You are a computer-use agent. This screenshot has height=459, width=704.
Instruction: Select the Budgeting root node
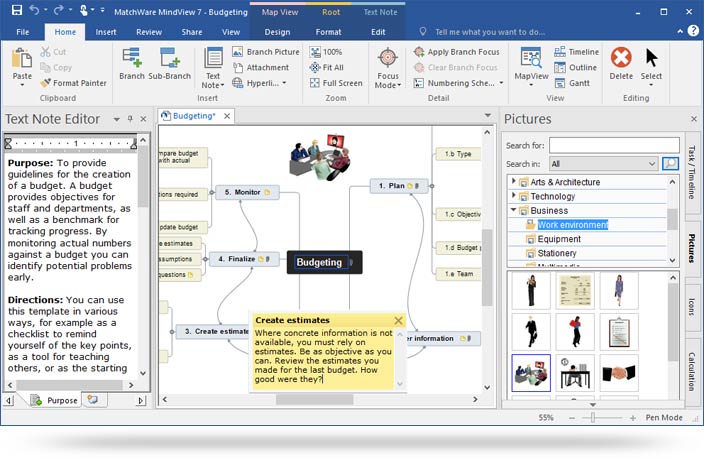(x=324, y=262)
